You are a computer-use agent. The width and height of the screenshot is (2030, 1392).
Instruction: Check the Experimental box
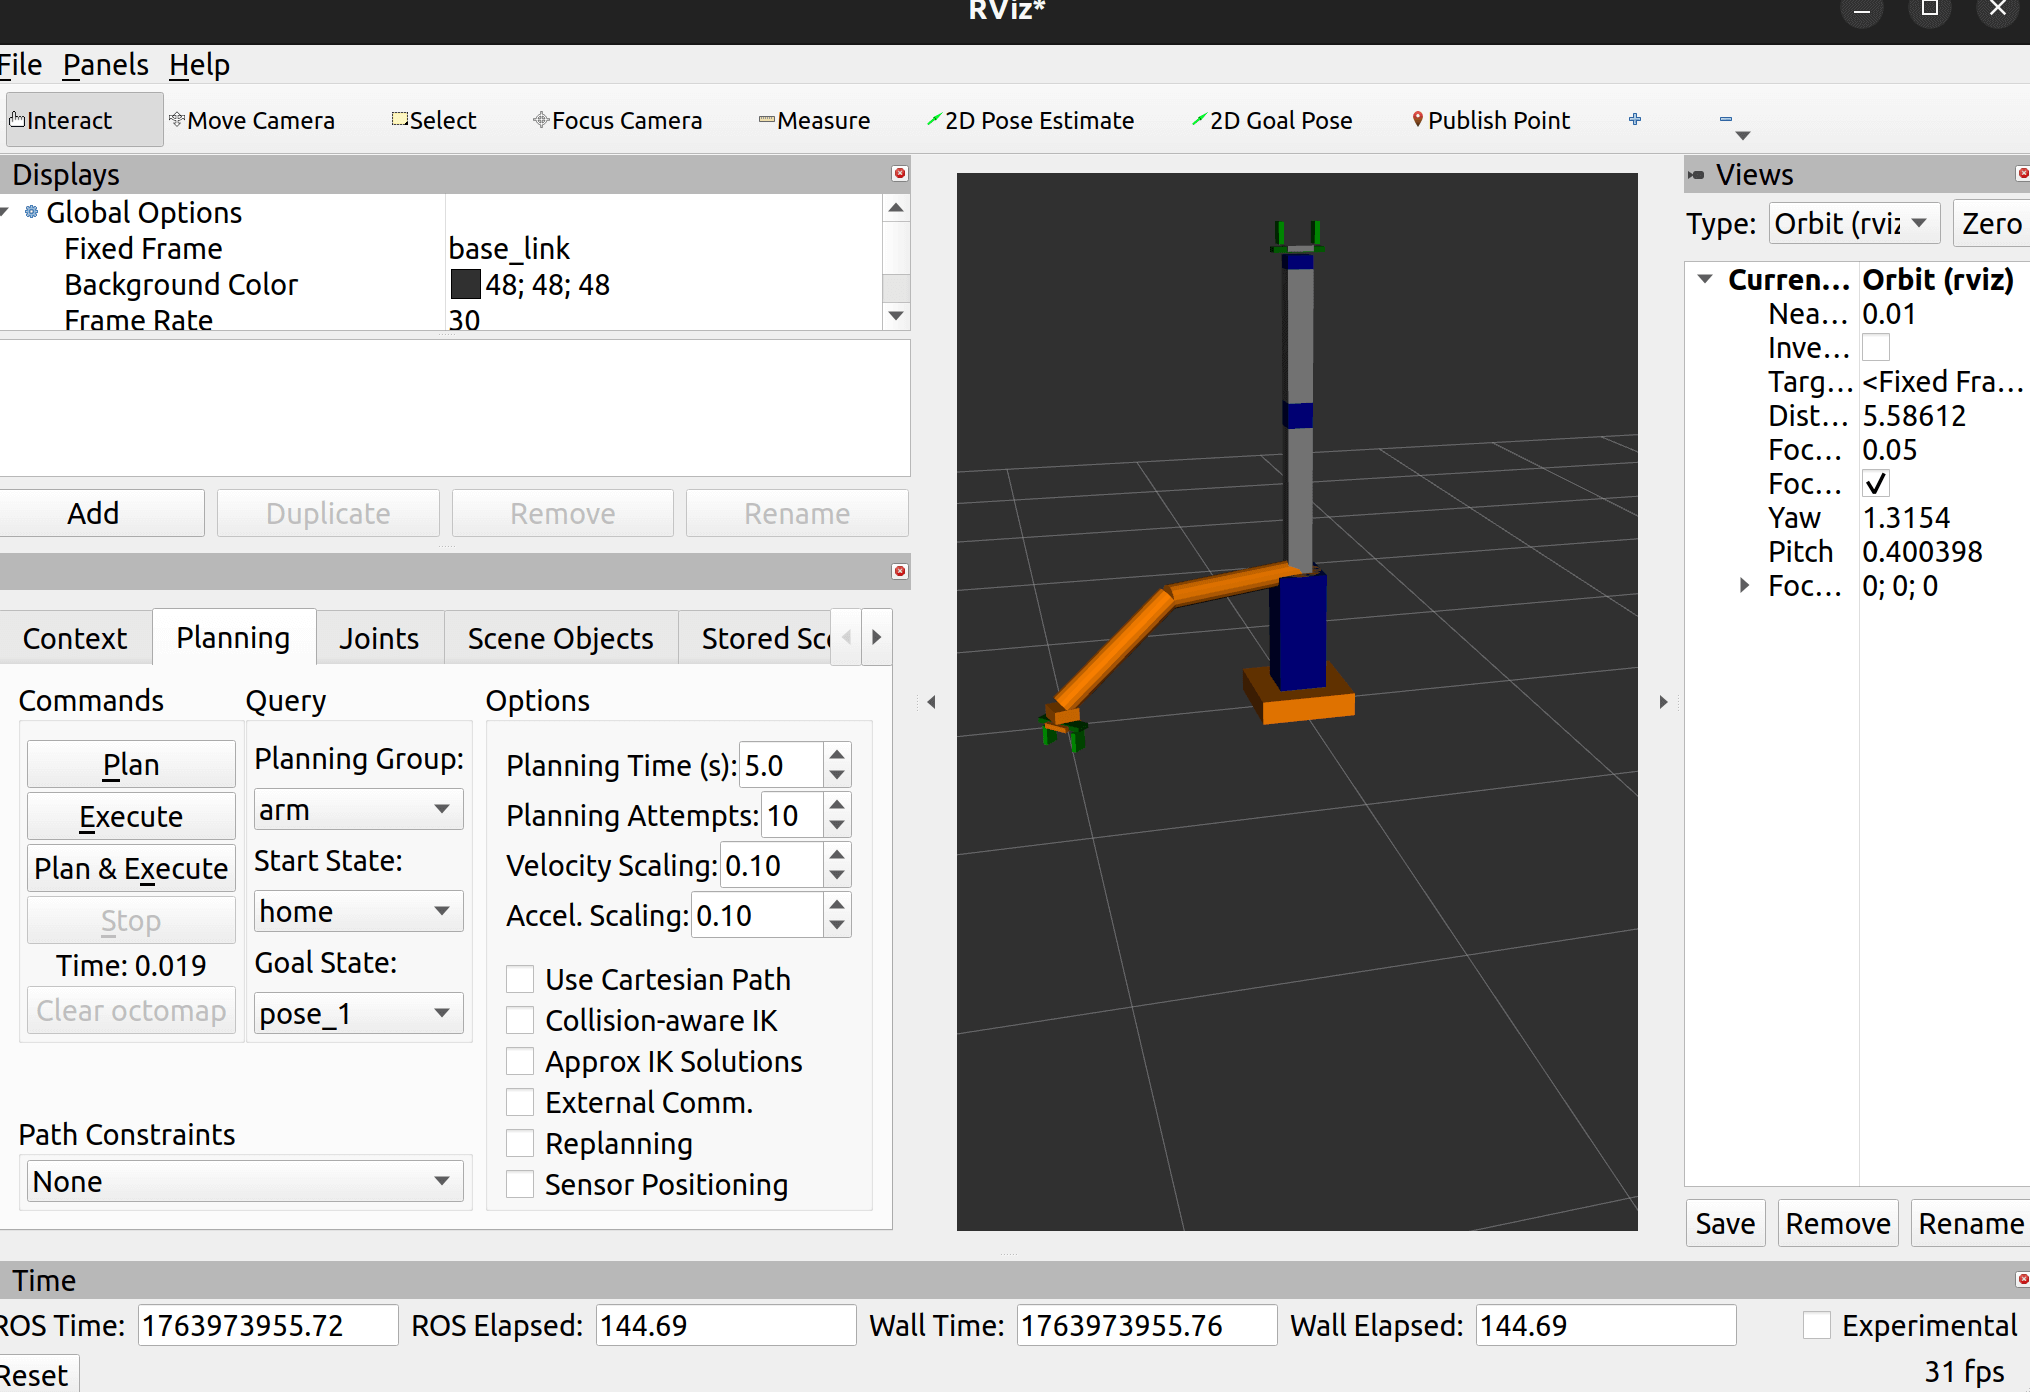[x=1816, y=1325]
